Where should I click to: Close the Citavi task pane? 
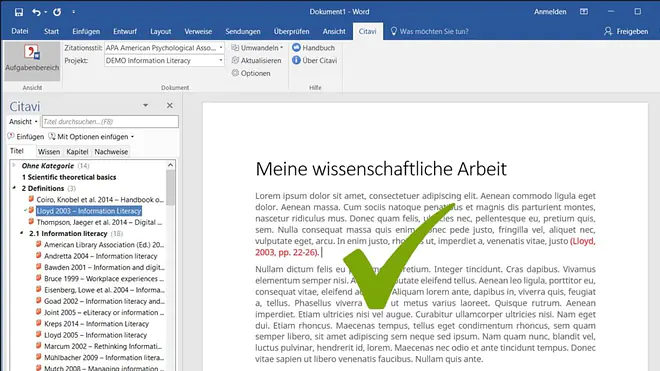[x=170, y=105]
